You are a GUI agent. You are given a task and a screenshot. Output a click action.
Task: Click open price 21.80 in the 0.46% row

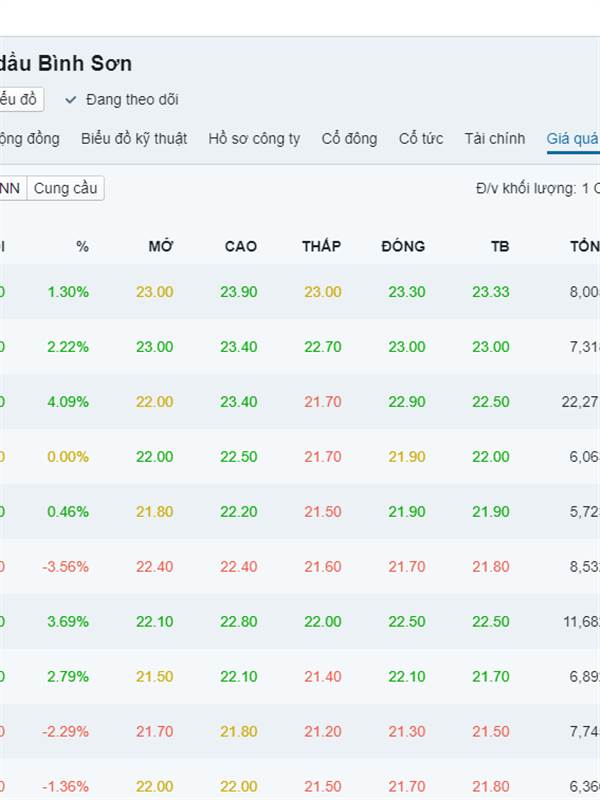click(x=155, y=512)
